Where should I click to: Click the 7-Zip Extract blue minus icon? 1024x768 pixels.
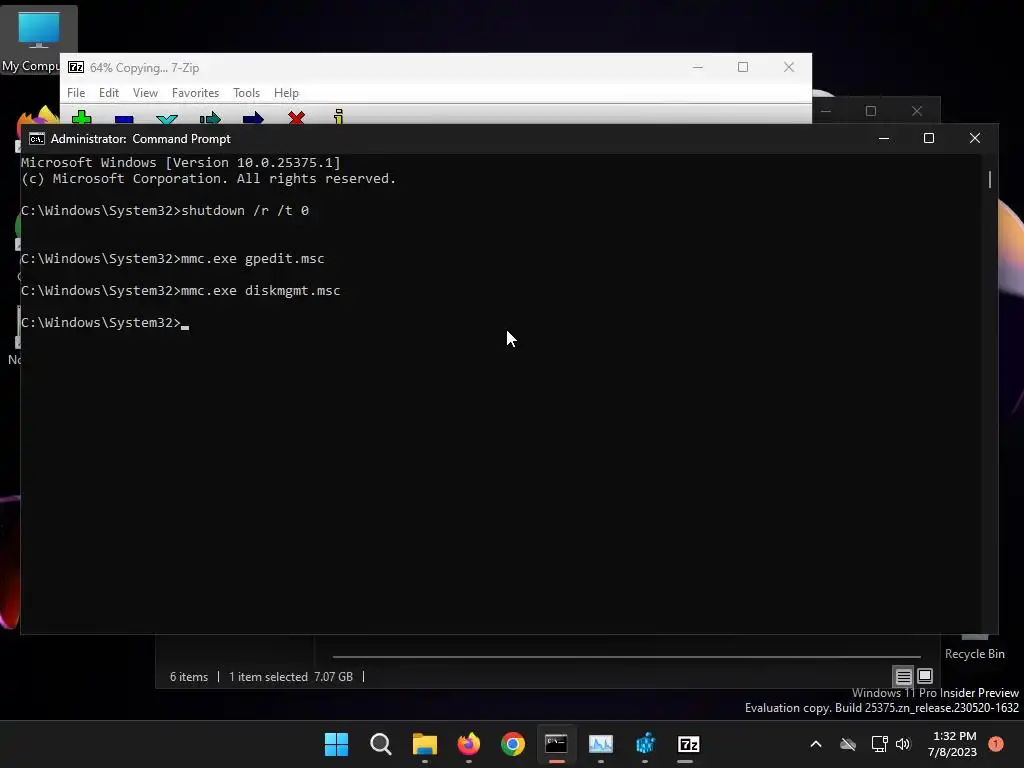[x=124, y=119]
